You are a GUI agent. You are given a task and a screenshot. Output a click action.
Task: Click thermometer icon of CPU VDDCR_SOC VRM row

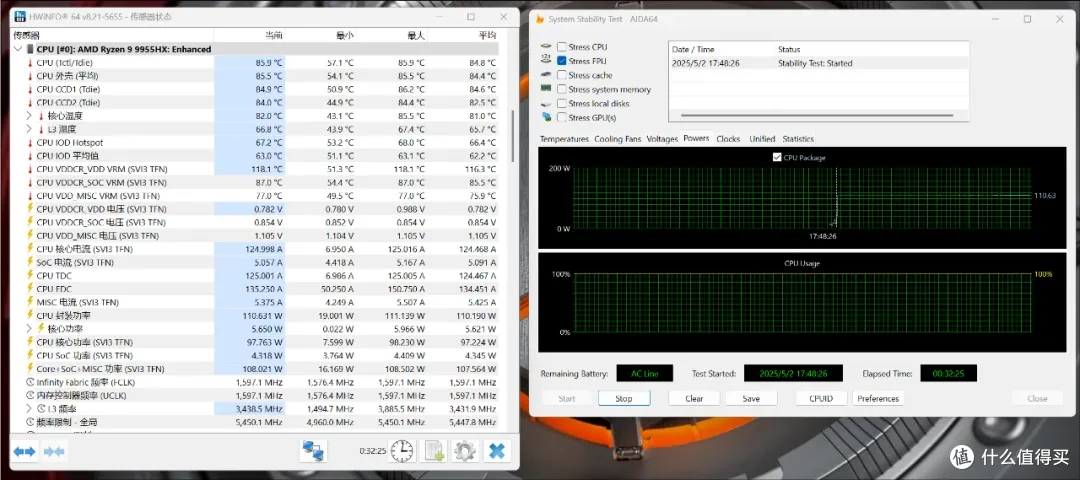[30, 182]
